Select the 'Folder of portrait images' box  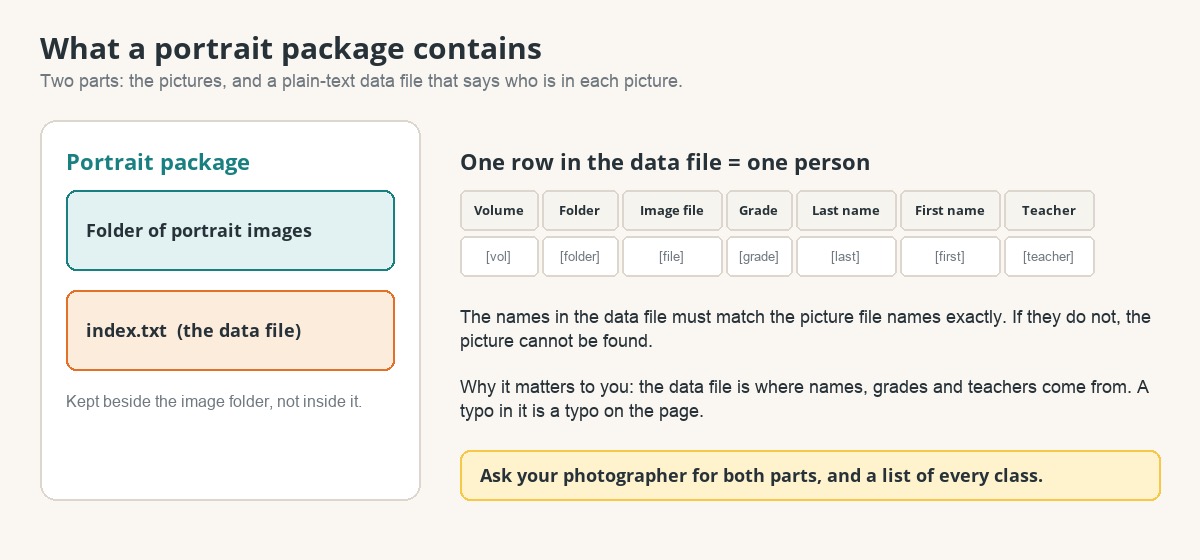pyautogui.click(x=230, y=231)
